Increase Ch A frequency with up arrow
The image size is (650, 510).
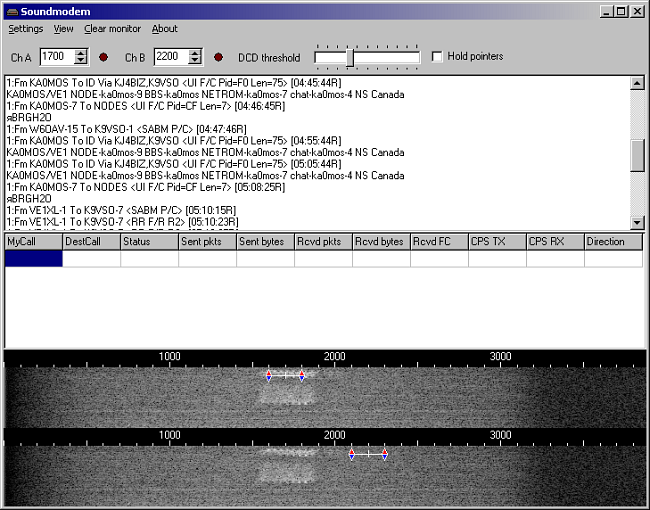[x=81, y=53]
